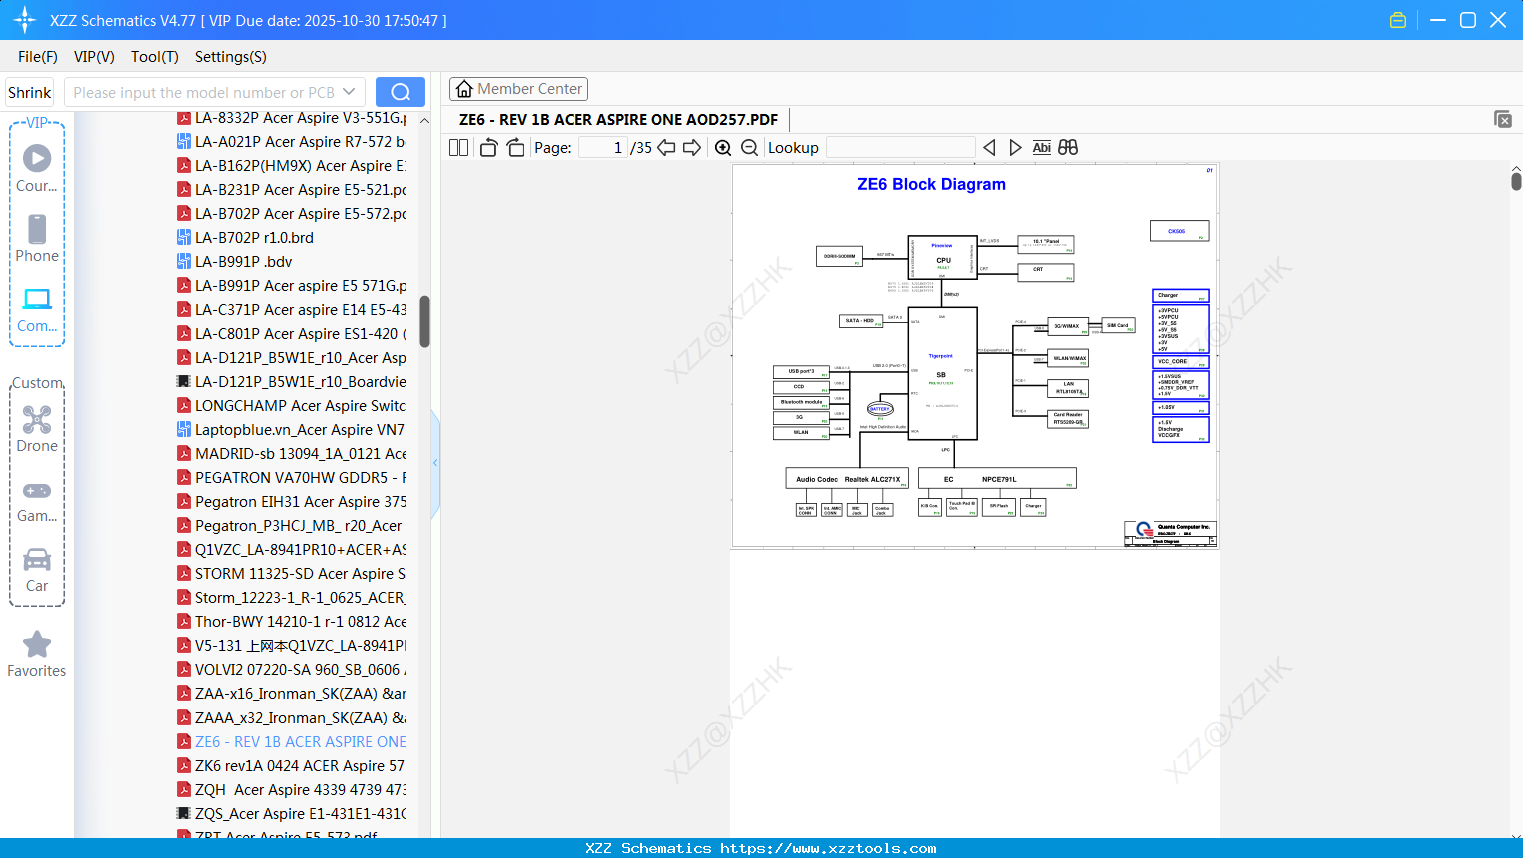Open the Car schematics category
The image size is (1523, 858).
pos(37,569)
